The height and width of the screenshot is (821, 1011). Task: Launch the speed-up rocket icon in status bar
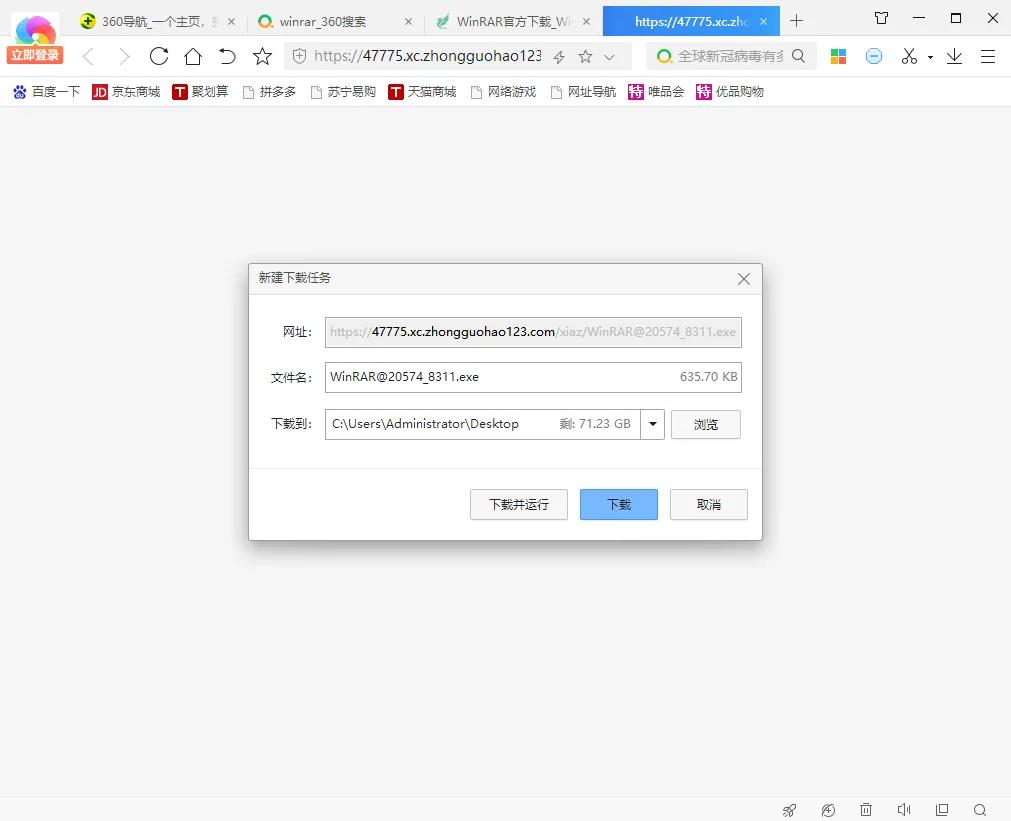click(x=789, y=810)
